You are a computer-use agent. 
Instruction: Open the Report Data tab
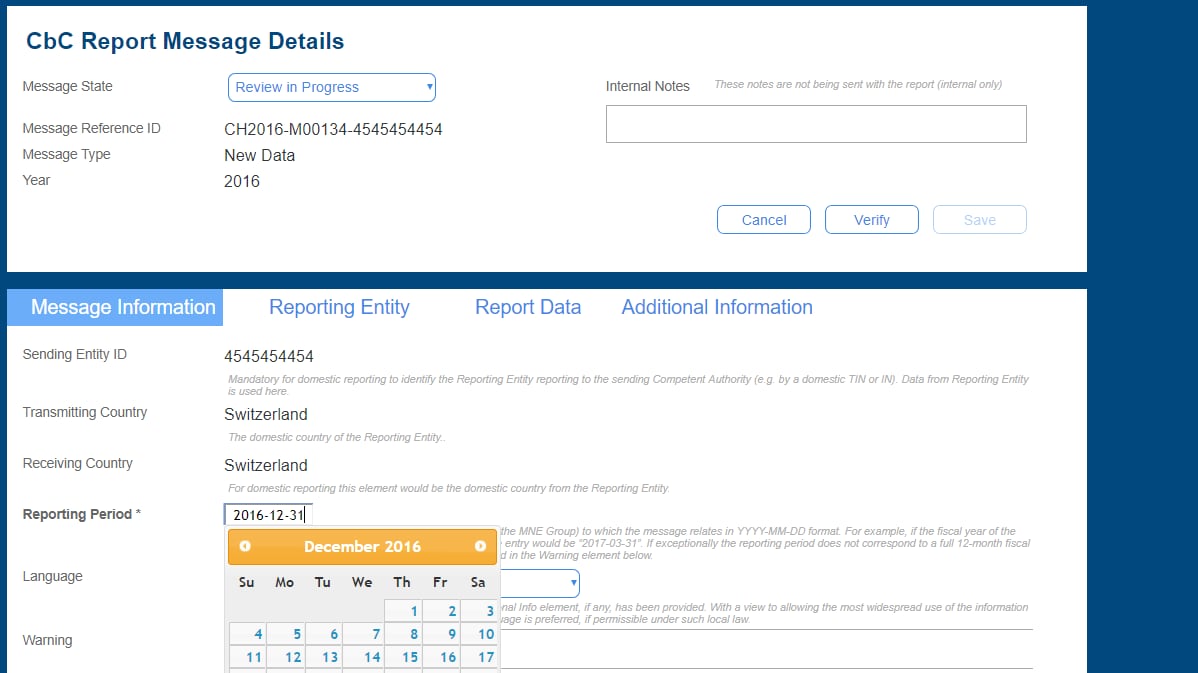(528, 307)
